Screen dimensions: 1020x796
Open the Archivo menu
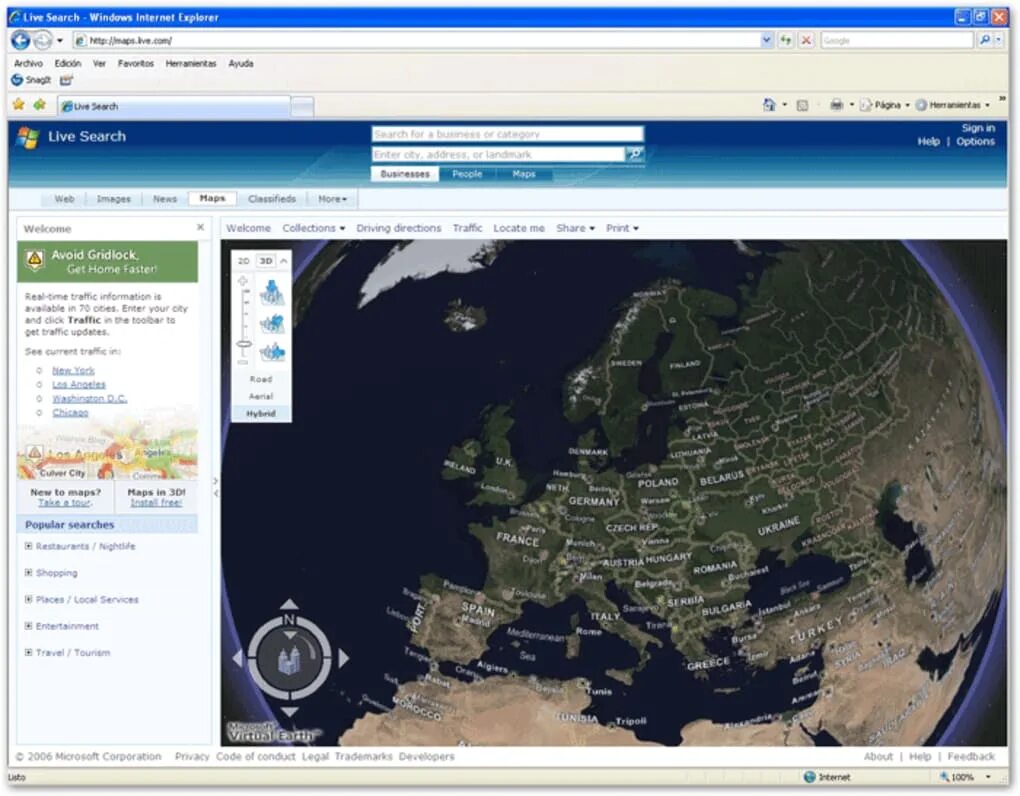point(28,63)
